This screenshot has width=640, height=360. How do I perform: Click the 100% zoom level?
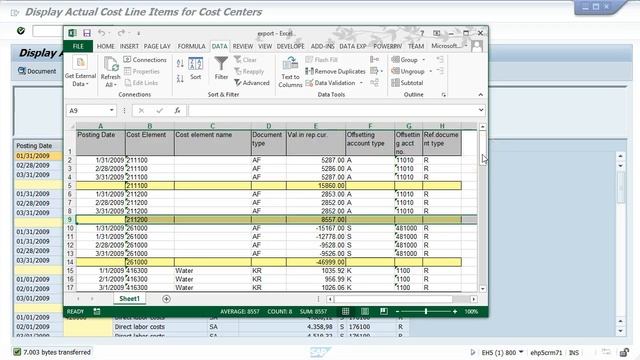point(471,311)
